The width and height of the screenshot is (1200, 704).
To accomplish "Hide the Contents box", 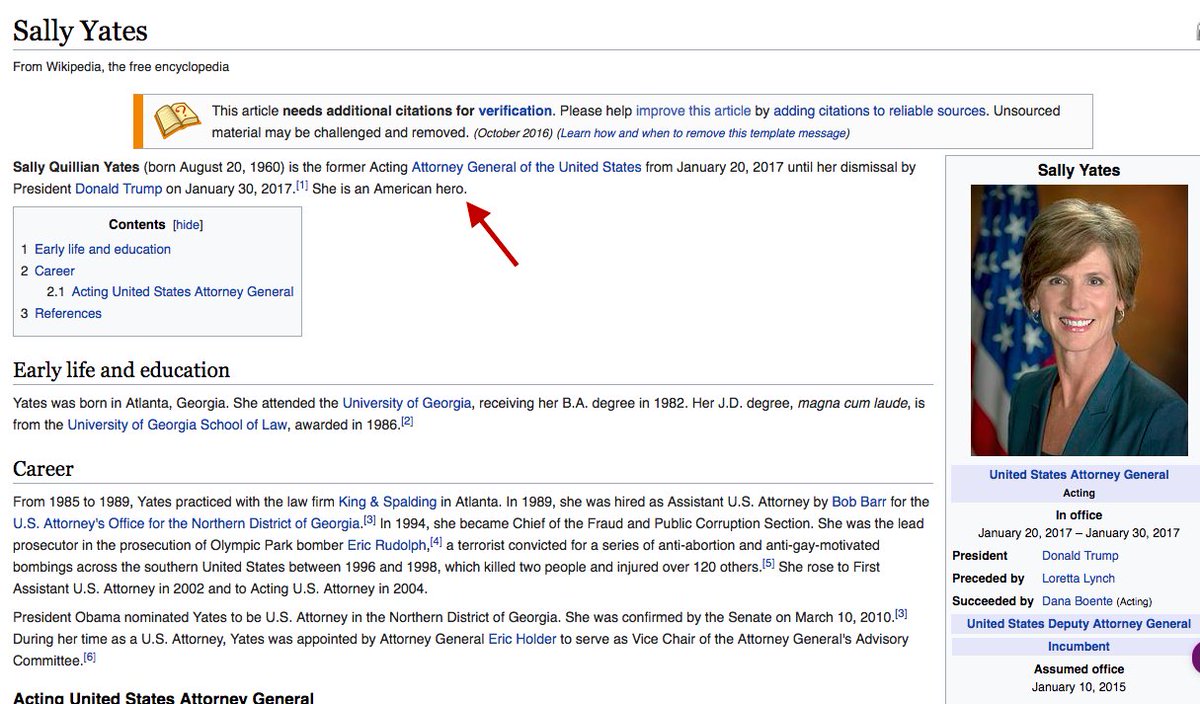I will [188, 225].
